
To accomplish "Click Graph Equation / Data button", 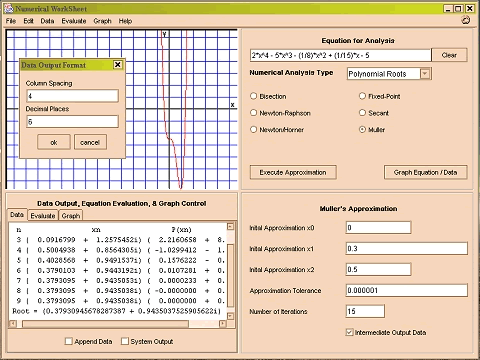I will 426,172.
